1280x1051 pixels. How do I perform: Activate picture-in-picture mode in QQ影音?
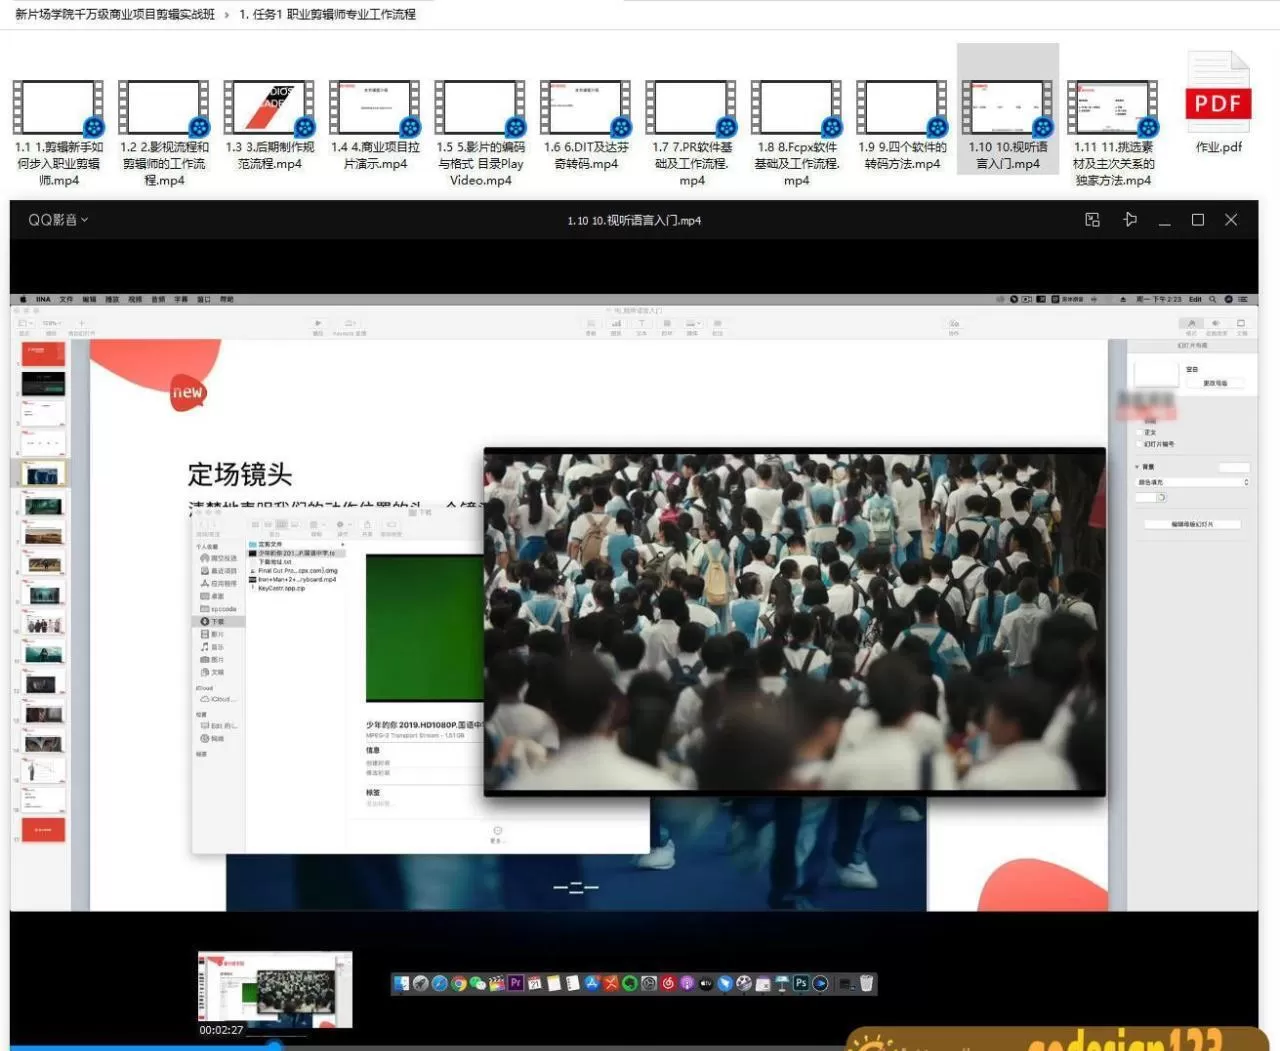1092,219
